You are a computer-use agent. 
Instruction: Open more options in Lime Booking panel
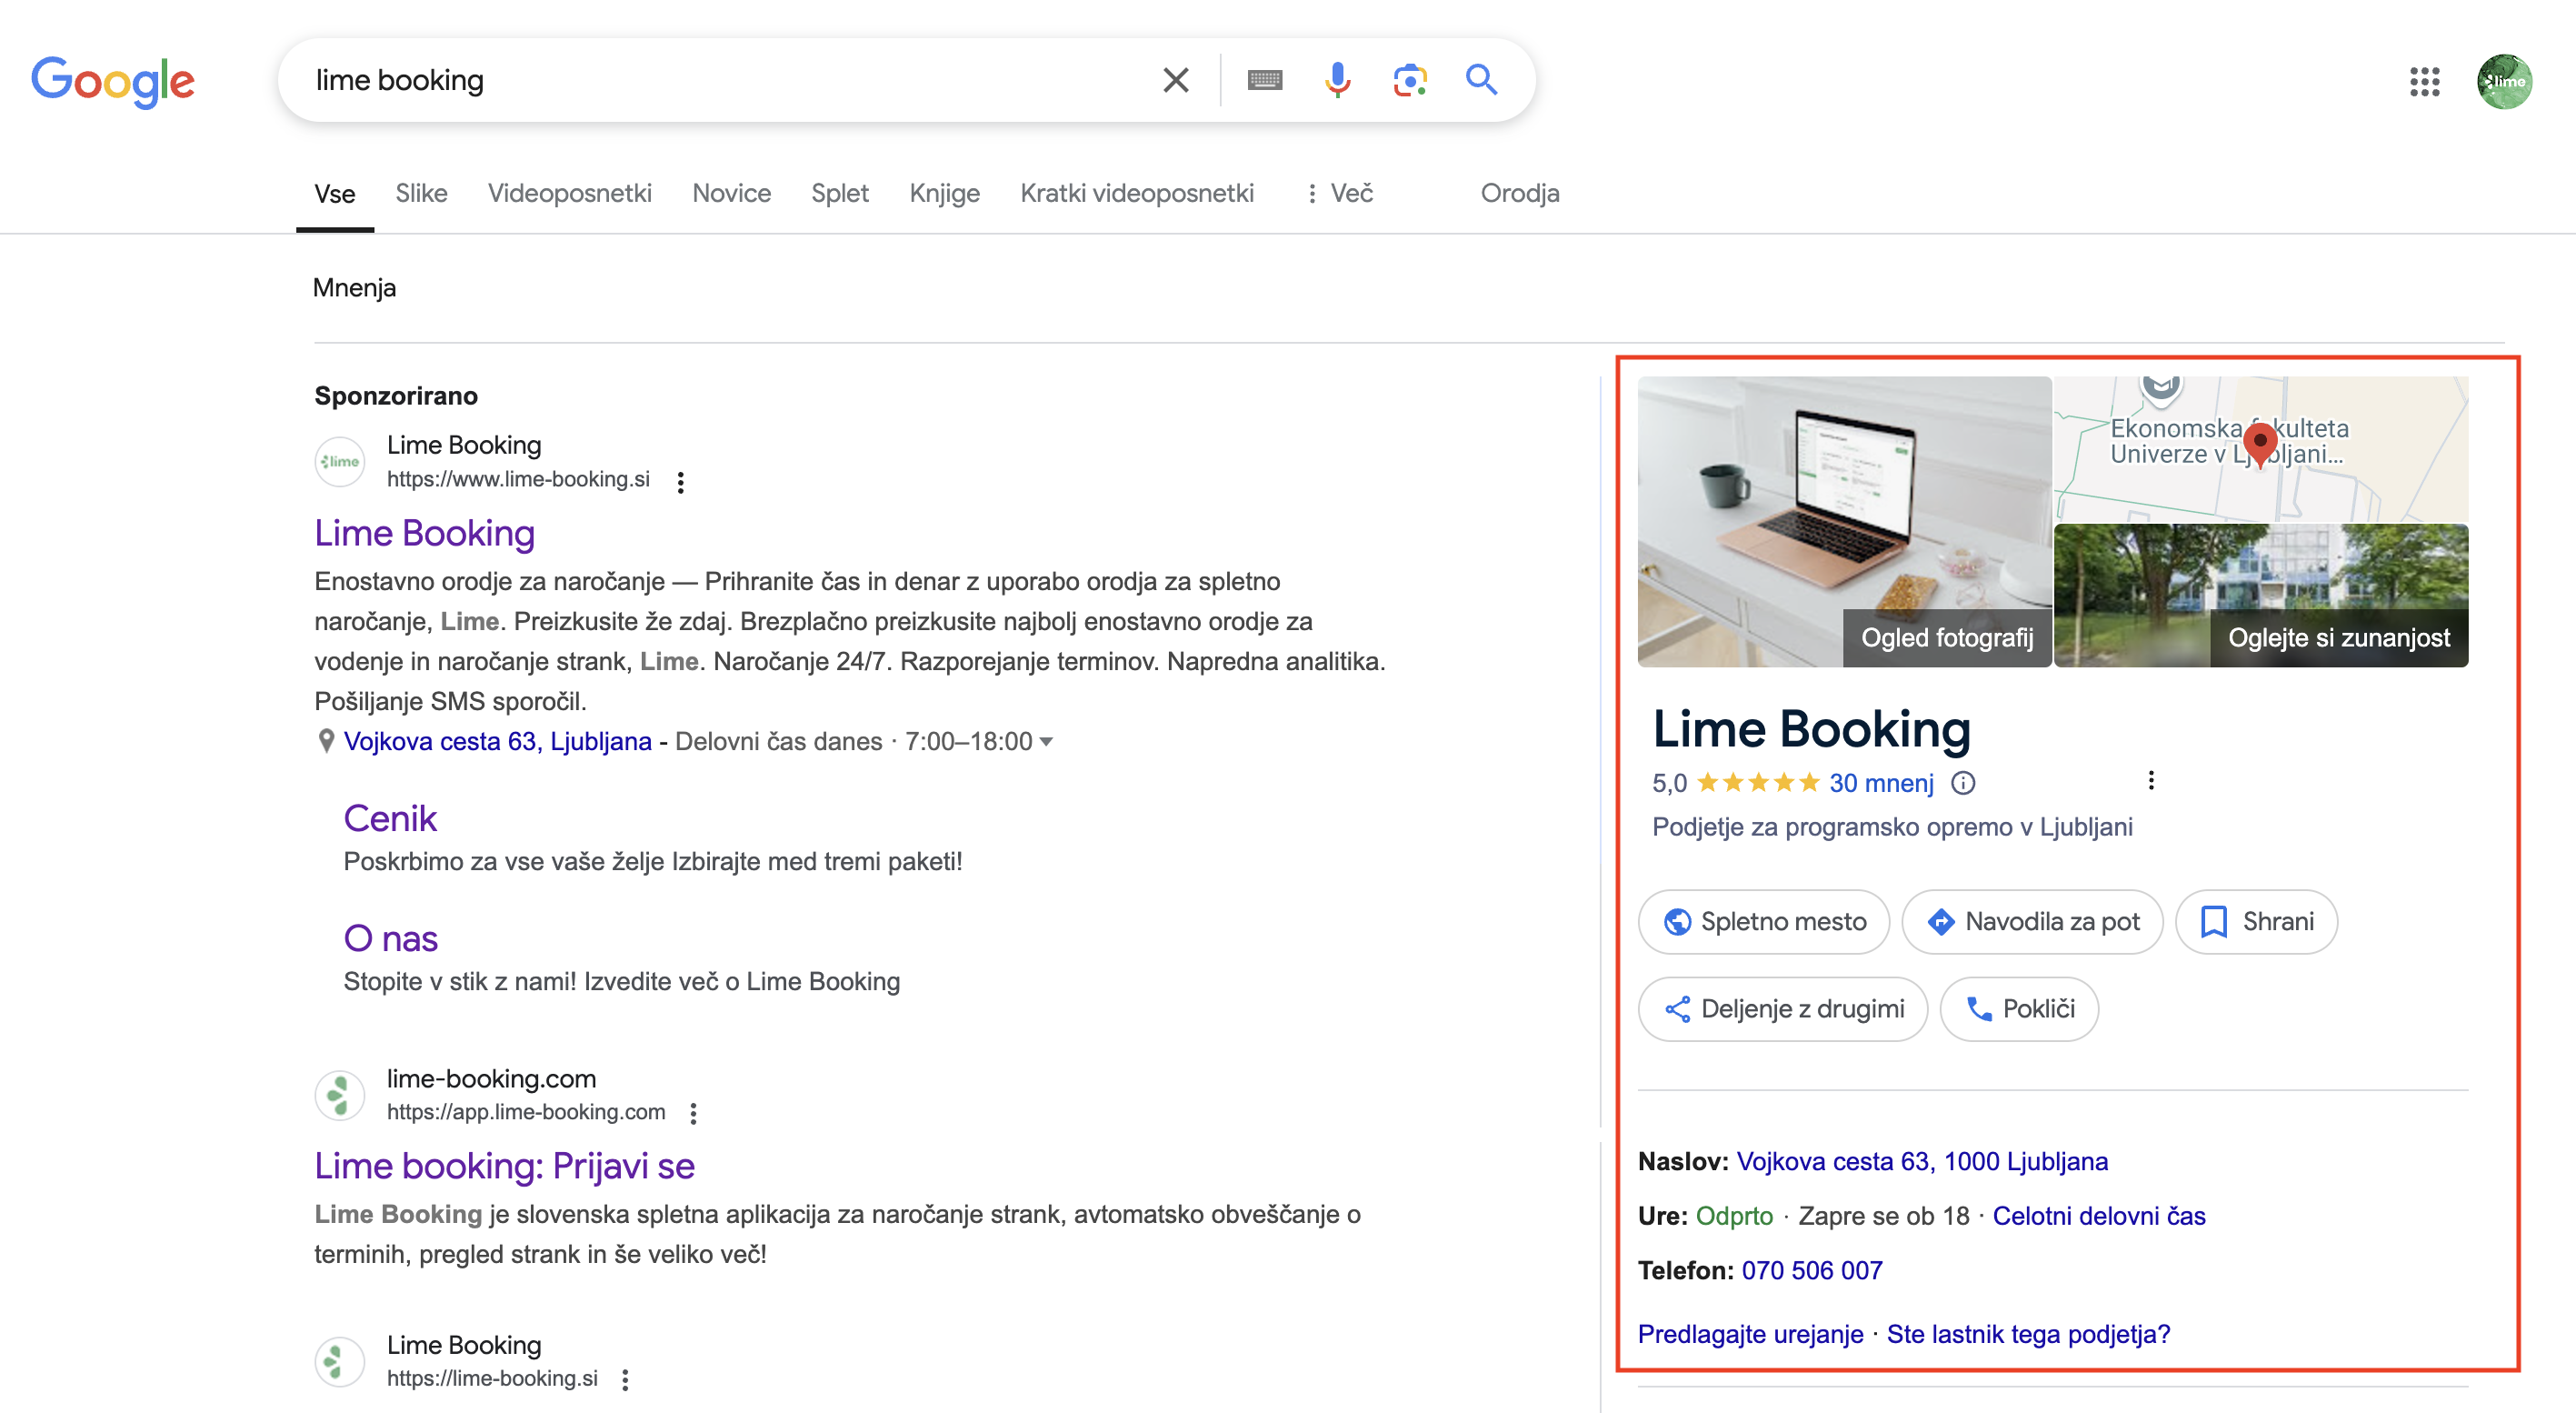(x=2151, y=781)
